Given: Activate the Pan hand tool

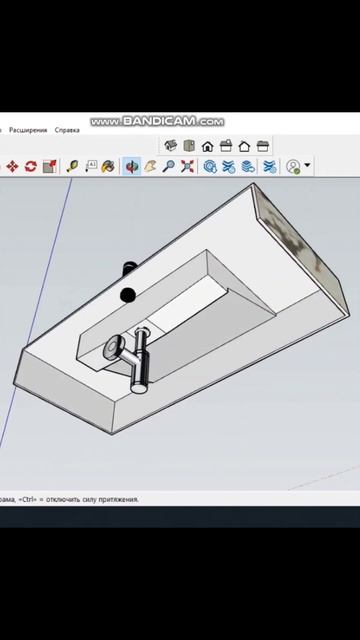Looking at the screenshot, I should (x=150, y=167).
